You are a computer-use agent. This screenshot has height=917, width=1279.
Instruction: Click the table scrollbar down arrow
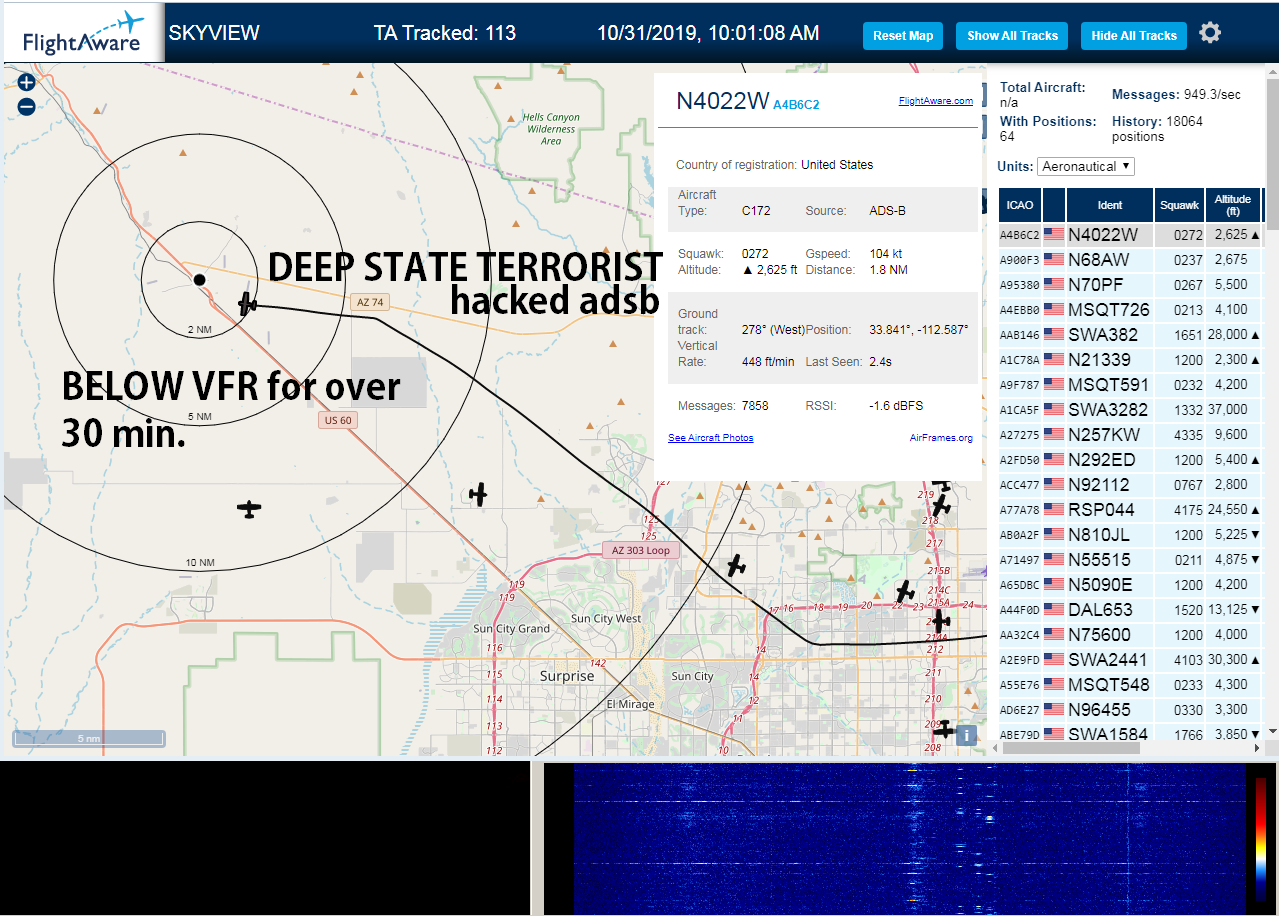[x=1272, y=731]
